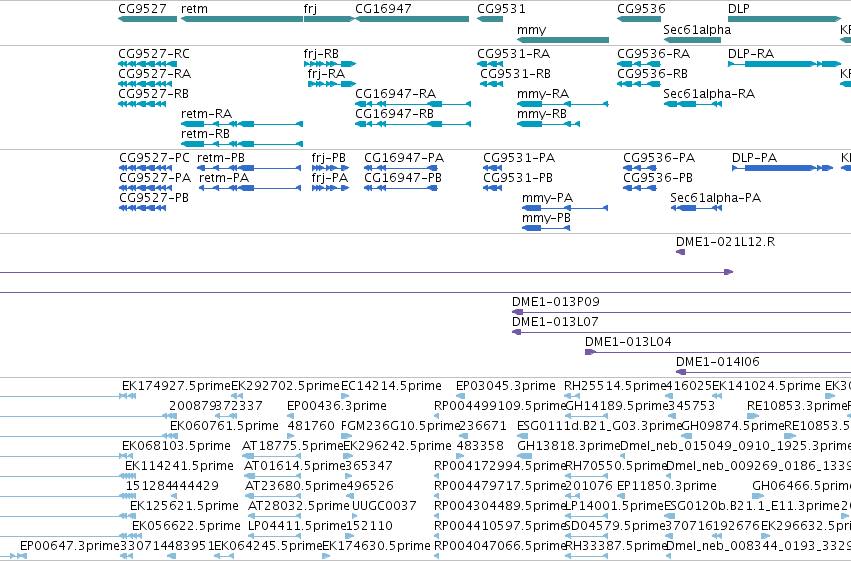
Task: Open the DLP gene label
Action: [x=739, y=9]
